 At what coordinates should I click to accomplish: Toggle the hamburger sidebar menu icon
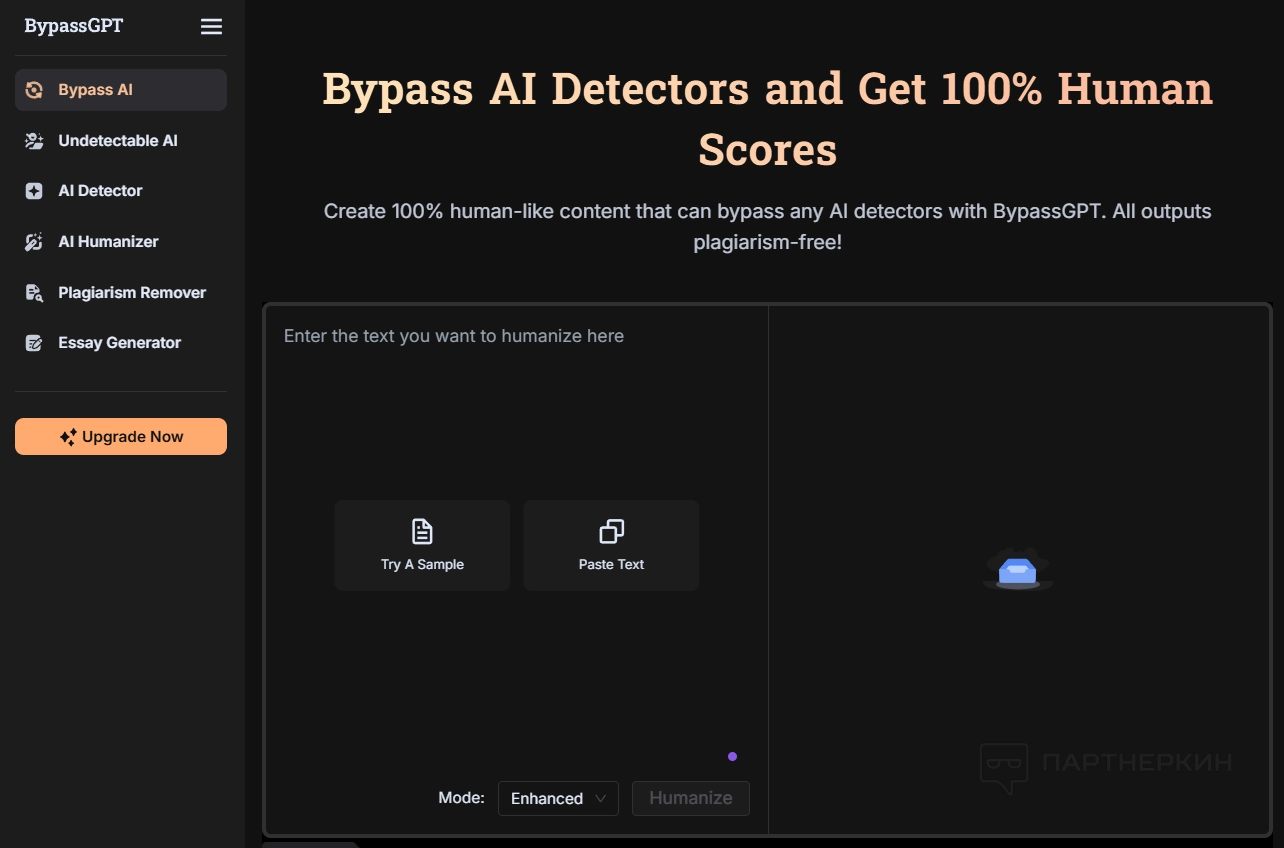coord(211,27)
